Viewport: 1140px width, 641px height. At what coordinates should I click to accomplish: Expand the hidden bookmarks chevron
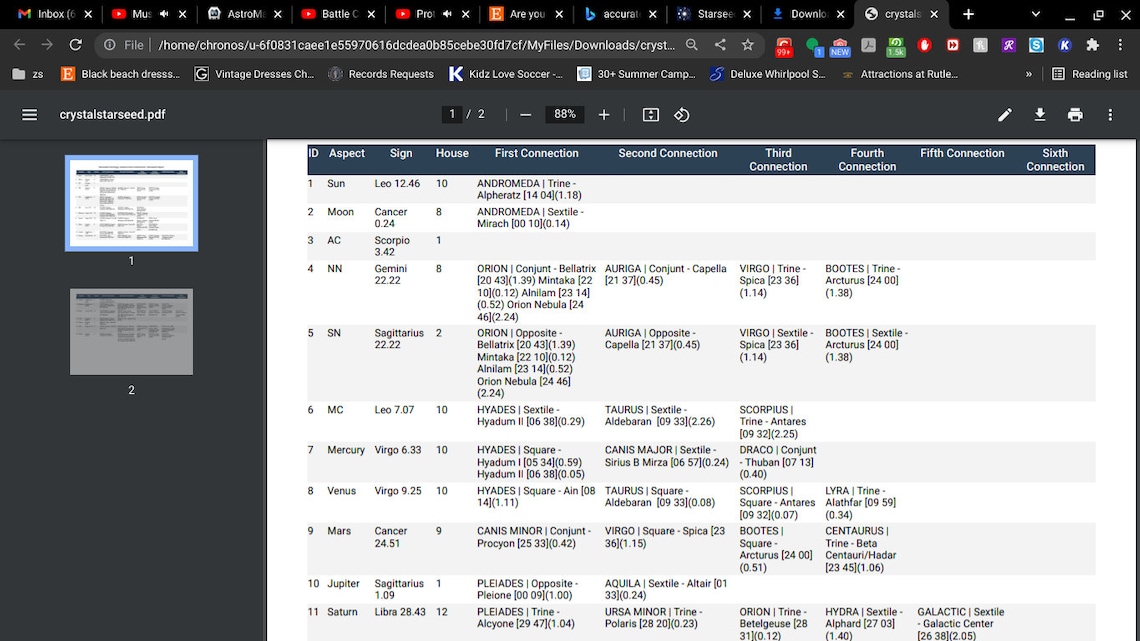pyautogui.click(x=1028, y=74)
